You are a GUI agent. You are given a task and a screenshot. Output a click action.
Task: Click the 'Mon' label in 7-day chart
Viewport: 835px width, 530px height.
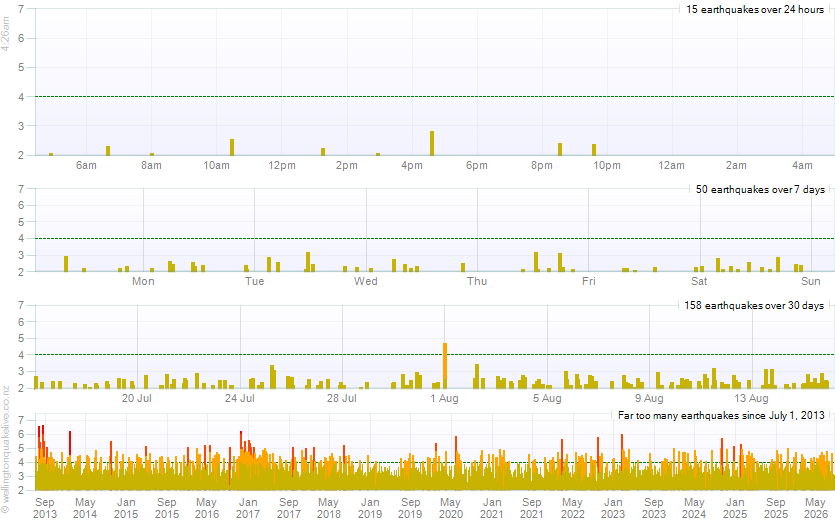(143, 281)
